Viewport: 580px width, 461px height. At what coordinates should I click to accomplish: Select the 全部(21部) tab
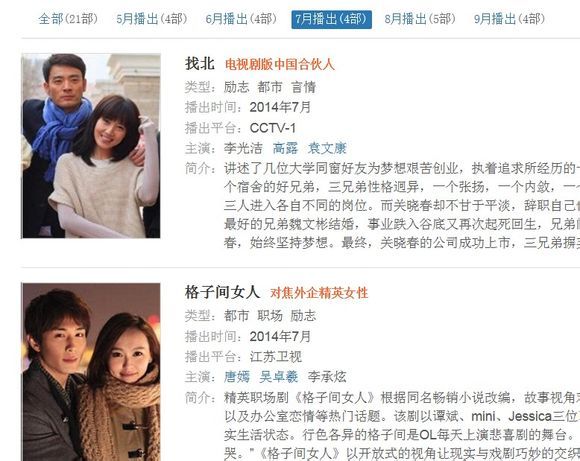(68, 19)
